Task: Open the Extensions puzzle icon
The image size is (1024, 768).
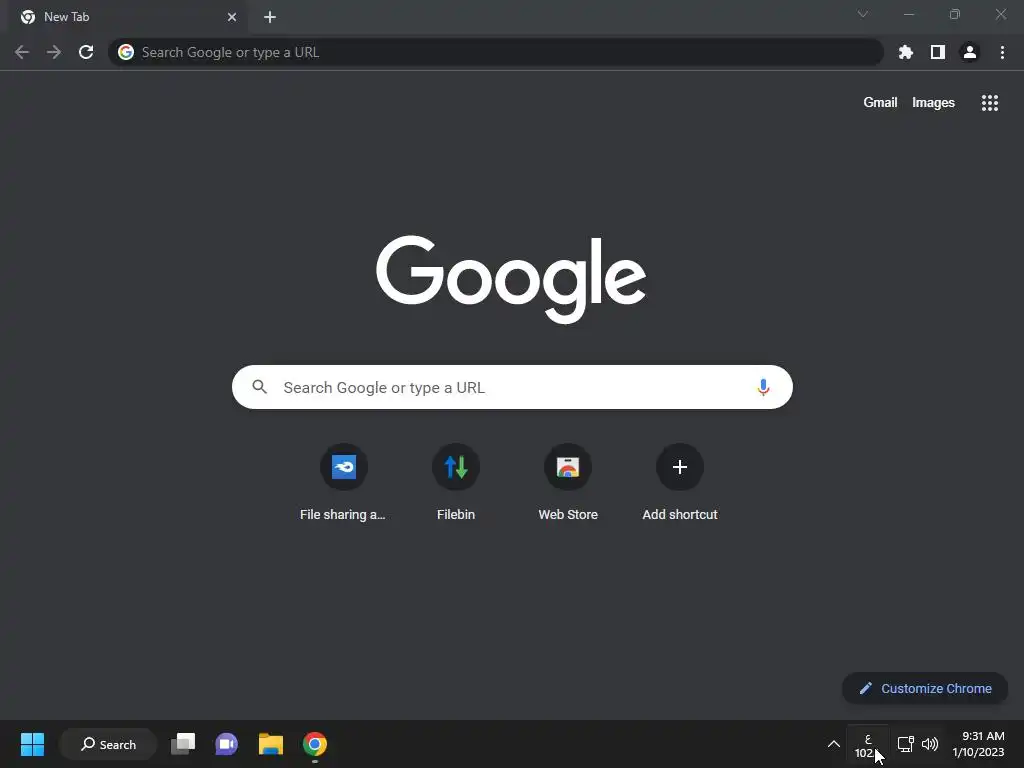Action: coord(906,52)
